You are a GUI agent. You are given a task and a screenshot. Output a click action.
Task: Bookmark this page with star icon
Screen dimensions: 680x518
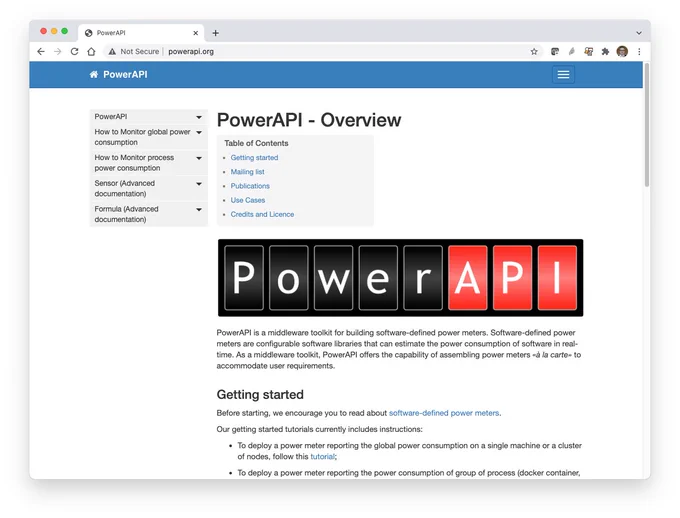[534, 52]
